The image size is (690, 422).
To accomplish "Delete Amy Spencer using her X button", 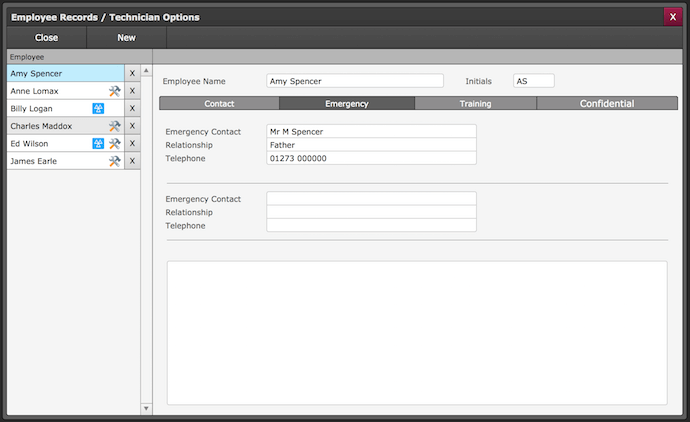I will 132,74.
